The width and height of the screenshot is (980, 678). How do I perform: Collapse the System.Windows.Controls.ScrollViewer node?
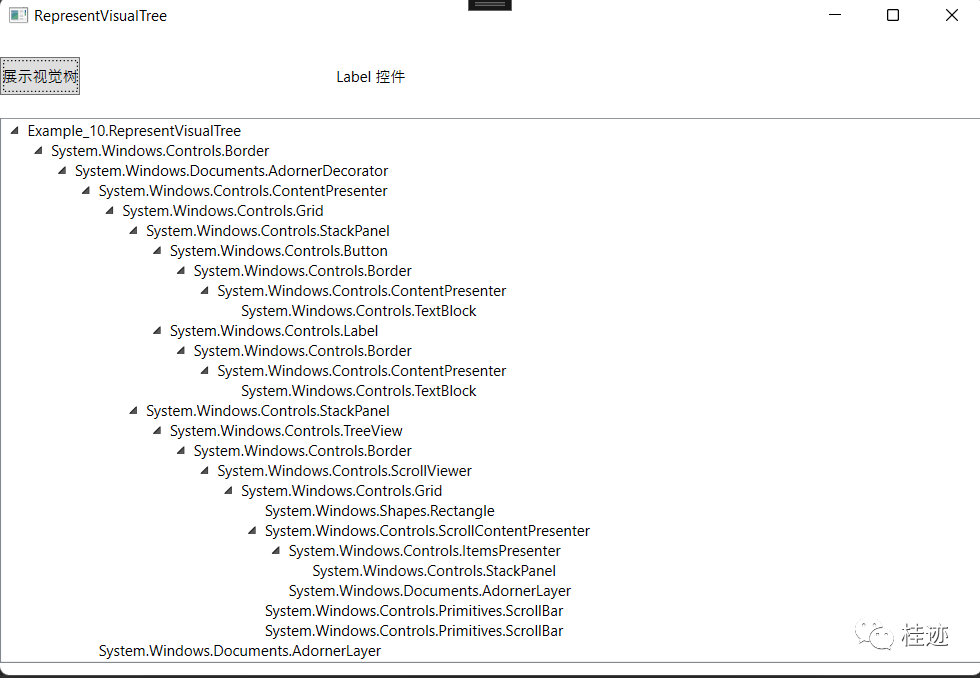pyautogui.click(x=204, y=470)
